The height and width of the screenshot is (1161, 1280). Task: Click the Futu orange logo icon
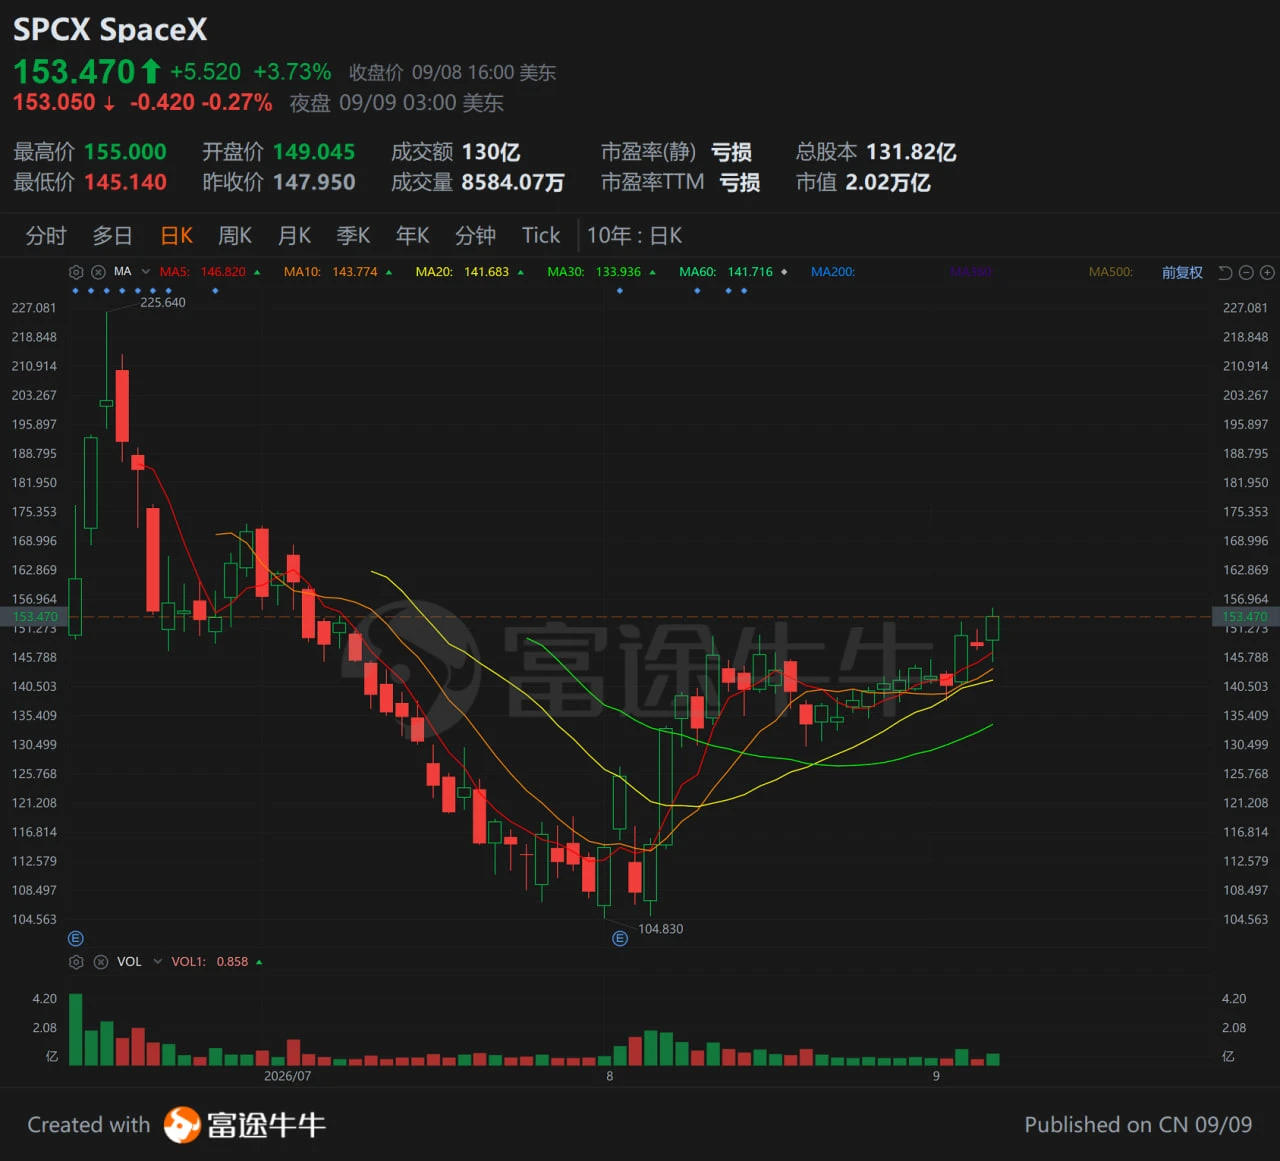(182, 1125)
